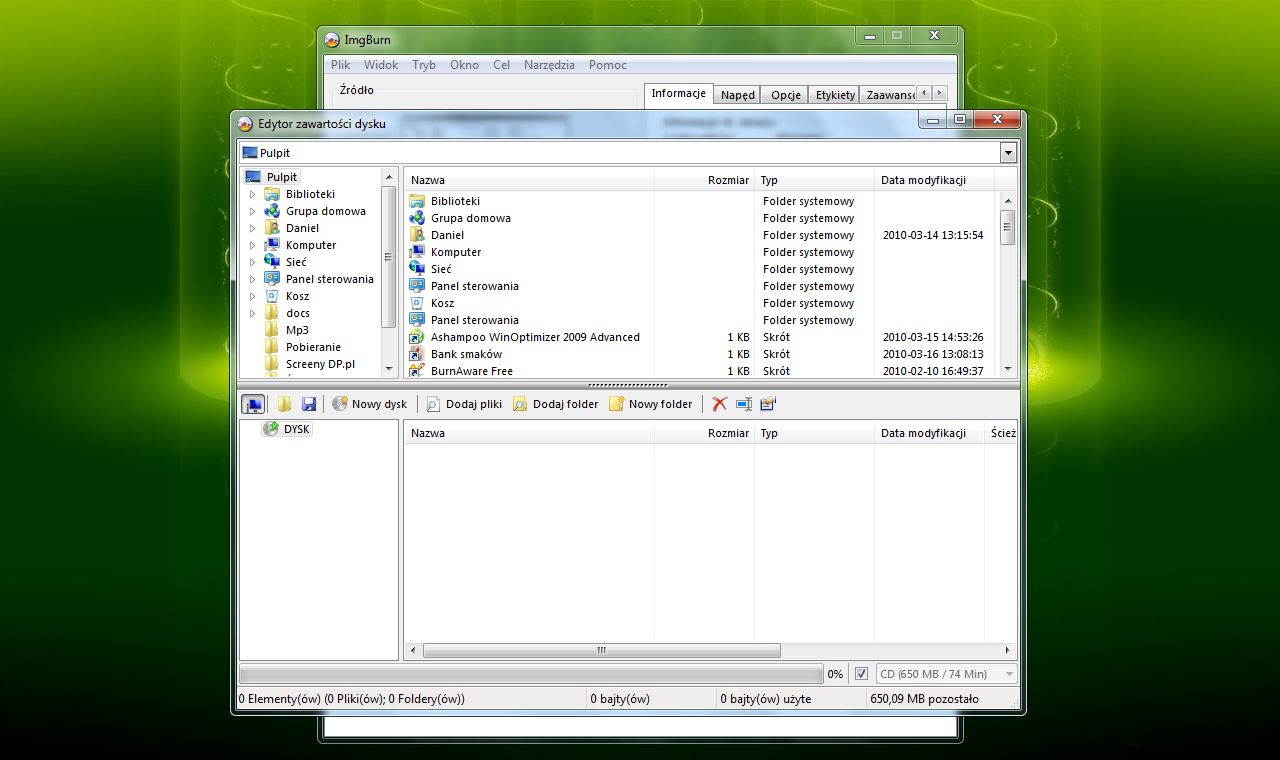Image resolution: width=1280 pixels, height=760 pixels.
Task: Click the properties icon after rename
Action: [x=768, y=404]
